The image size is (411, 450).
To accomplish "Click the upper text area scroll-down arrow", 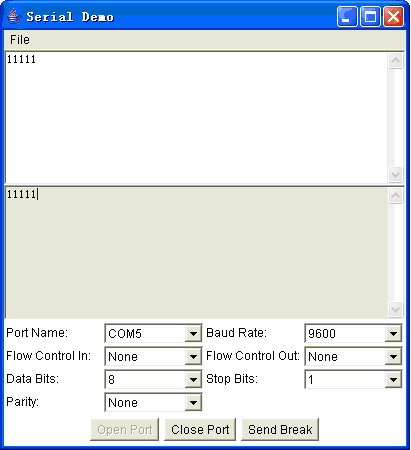I will tap(395, 174).
